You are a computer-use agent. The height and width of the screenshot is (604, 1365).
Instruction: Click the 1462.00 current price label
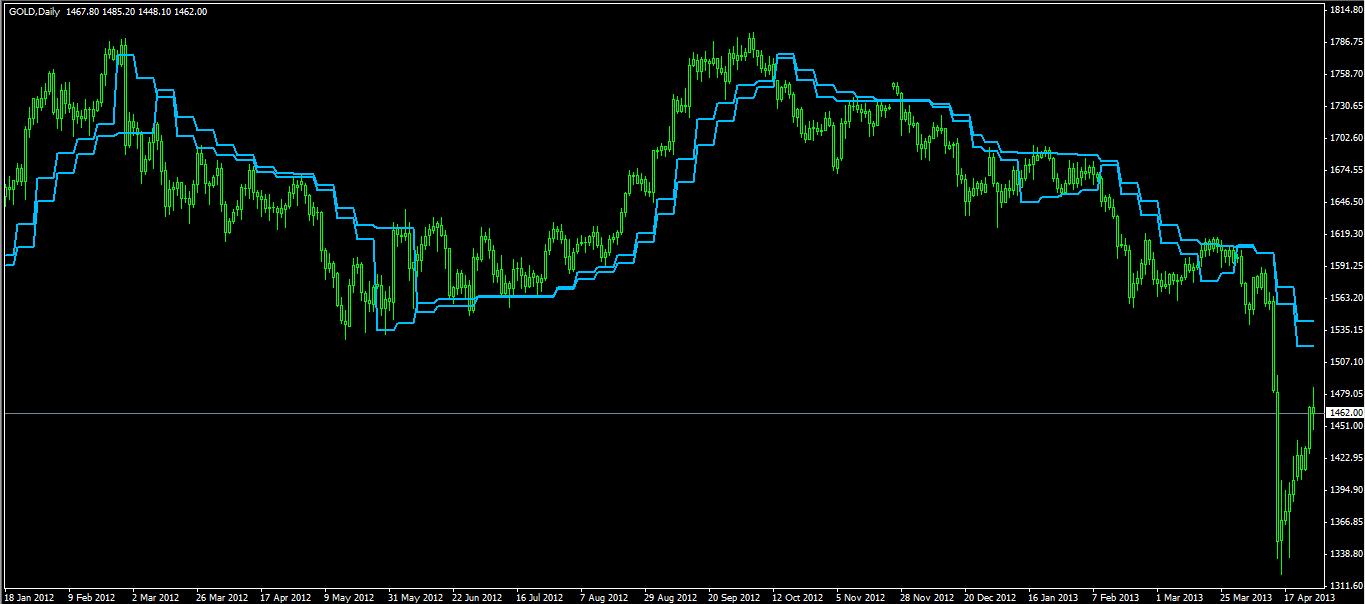(x=1343, y=412)
